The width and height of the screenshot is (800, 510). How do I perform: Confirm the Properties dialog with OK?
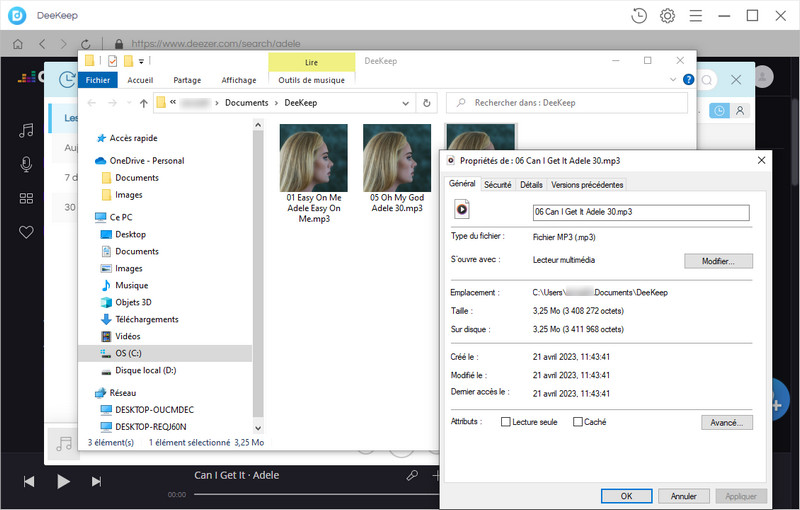(x=627, y=496)
